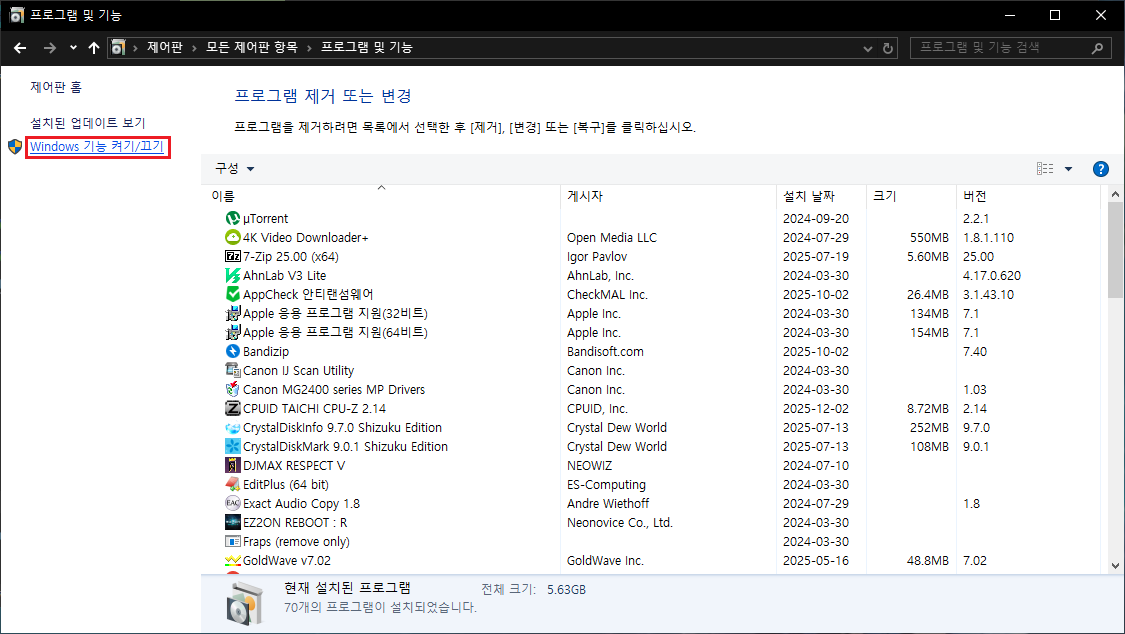Click the GoldWave v7.02 icon
1125x634 pixels.
click(232, 561)
